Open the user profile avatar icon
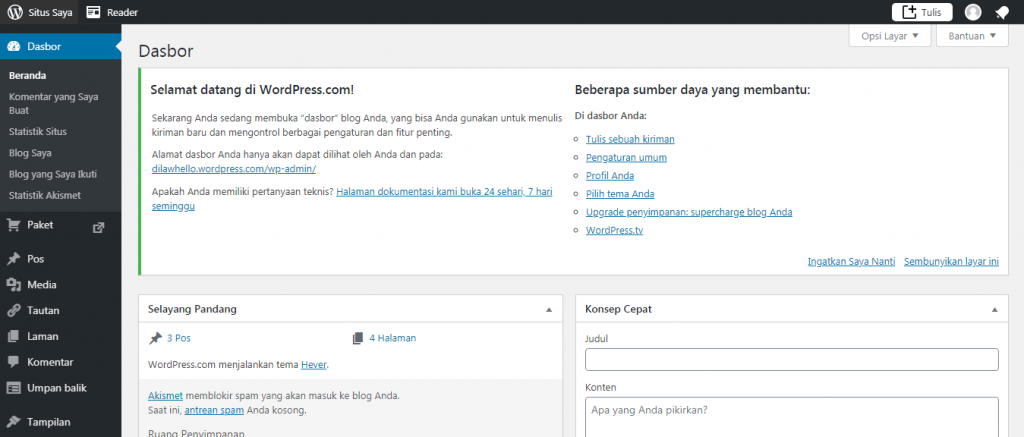The image size is (1024, 437). pyautogui.click(x=973, y=12)
